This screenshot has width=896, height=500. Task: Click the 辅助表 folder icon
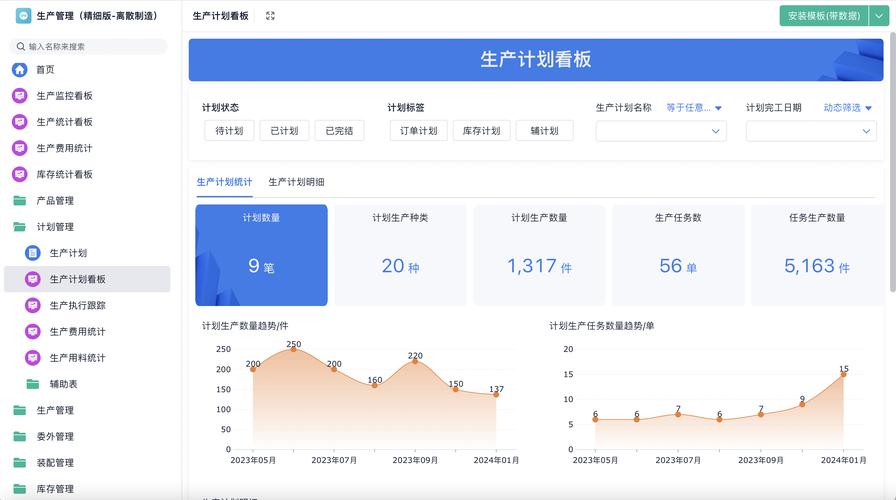[x=33, y=384]
